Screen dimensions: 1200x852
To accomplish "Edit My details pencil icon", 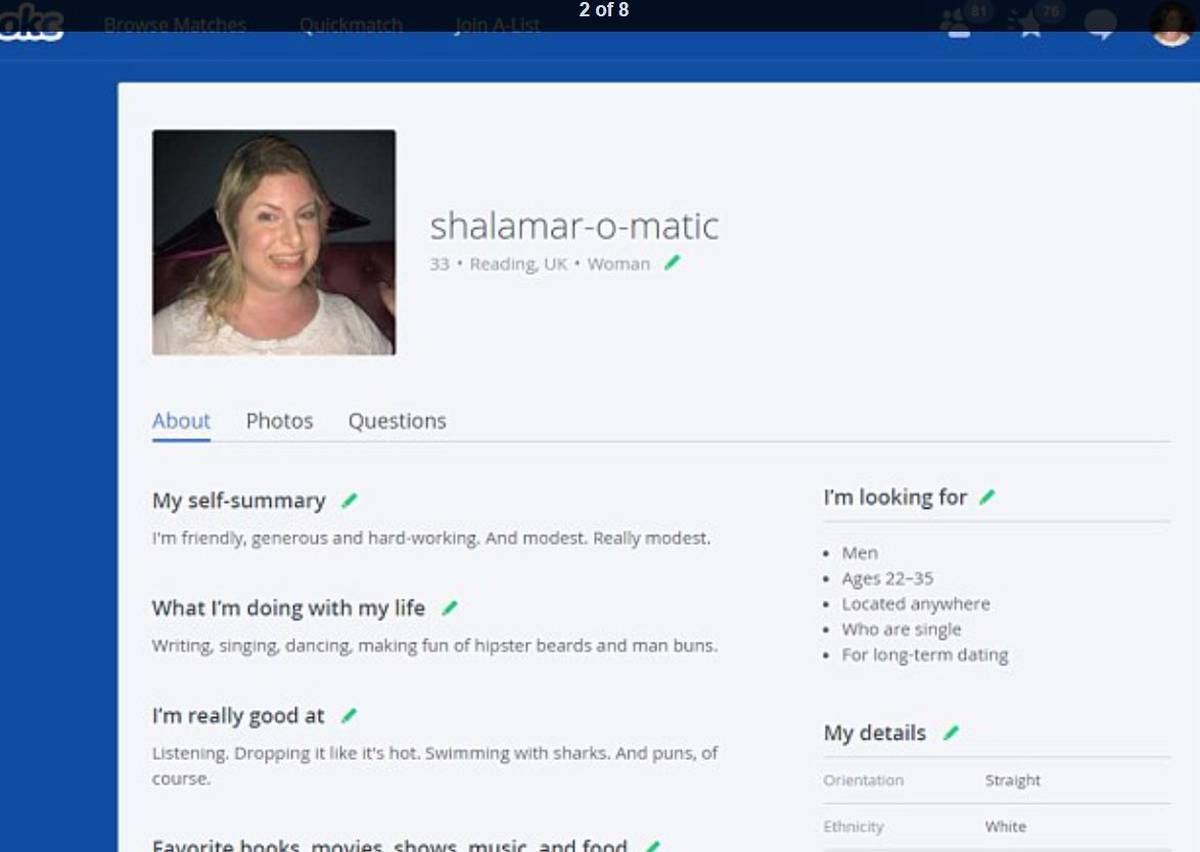I will click(951, 733).
